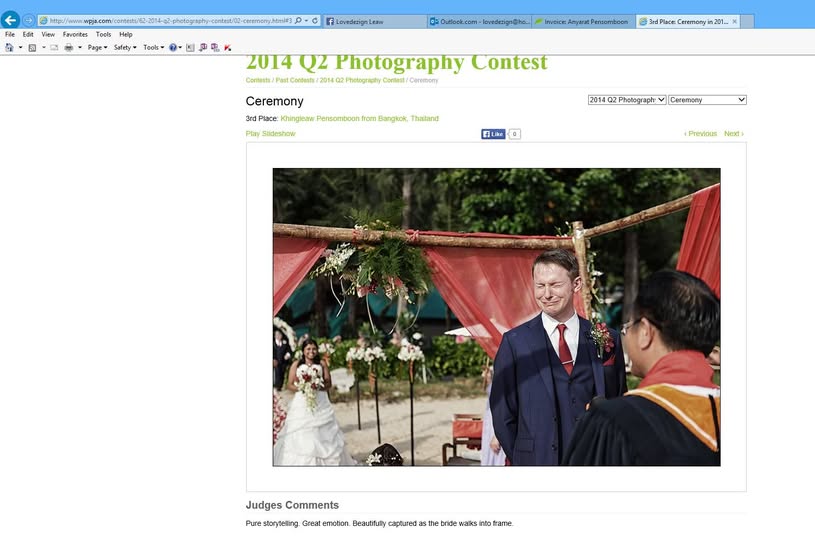Click the search magnifier in the address bar
The height and width of the screenshot is (540, 815).
(298, 21)
